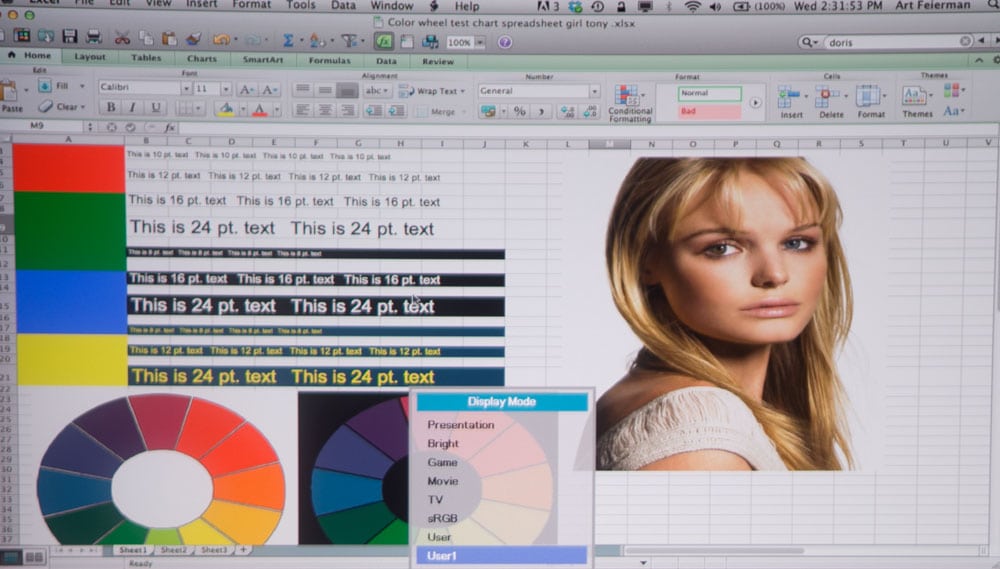Toggle Align Bottom vertical alignment
The width and height of the screenshot is (1000, 569).
click(x=348, y=91)
